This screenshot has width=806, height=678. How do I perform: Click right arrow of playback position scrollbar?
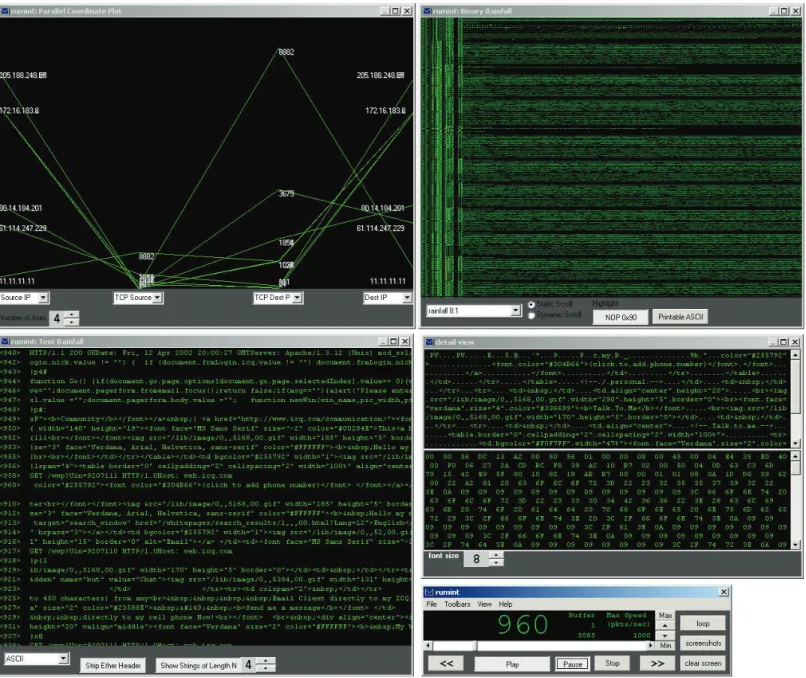pyautogui.click(x=650, y=646)
